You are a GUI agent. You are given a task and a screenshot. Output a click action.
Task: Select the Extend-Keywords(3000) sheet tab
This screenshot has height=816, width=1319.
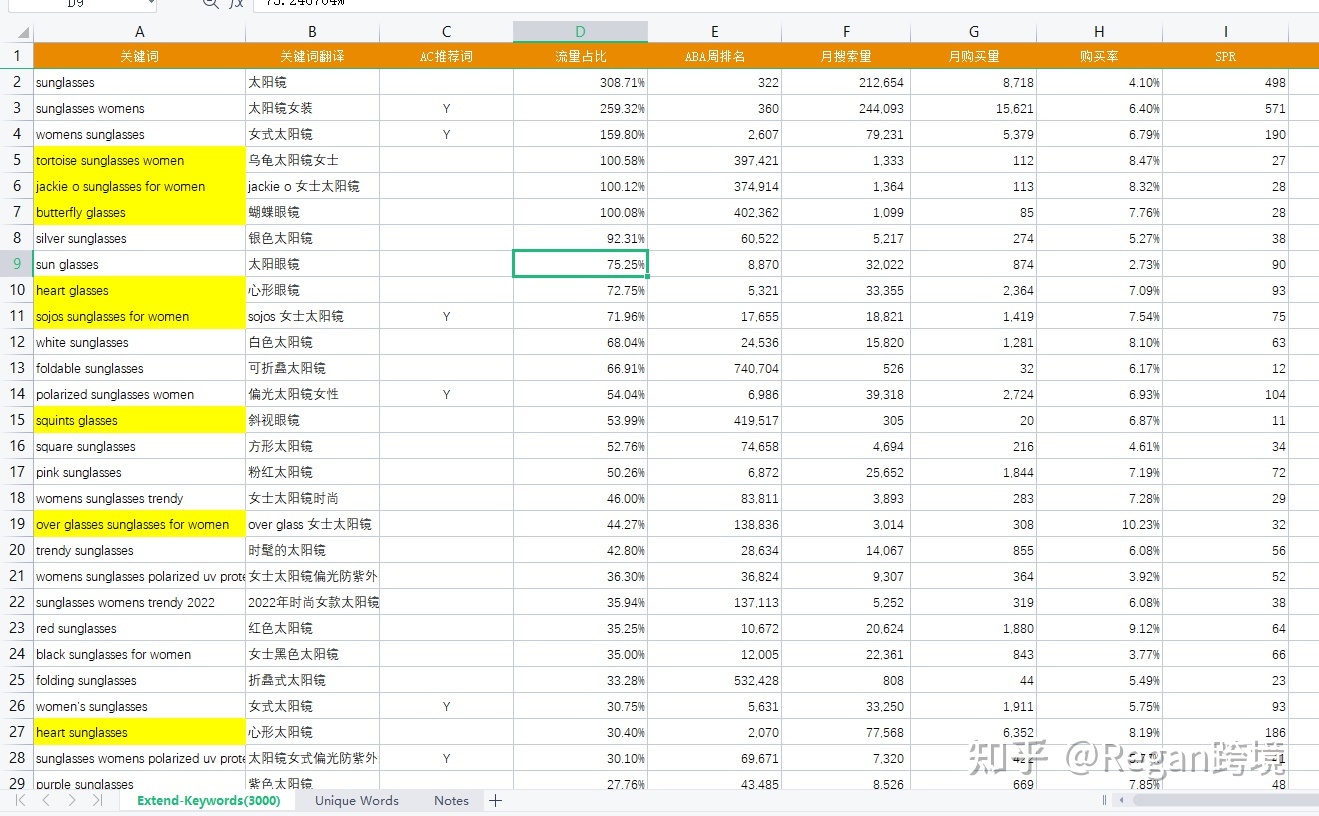click(x=208, y=800)
